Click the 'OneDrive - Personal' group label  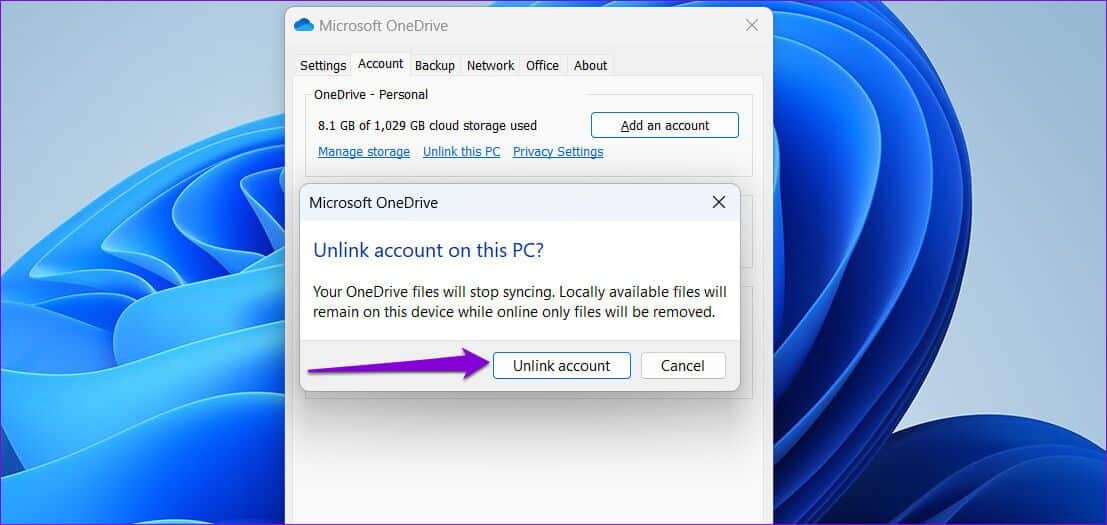(371, 95)
